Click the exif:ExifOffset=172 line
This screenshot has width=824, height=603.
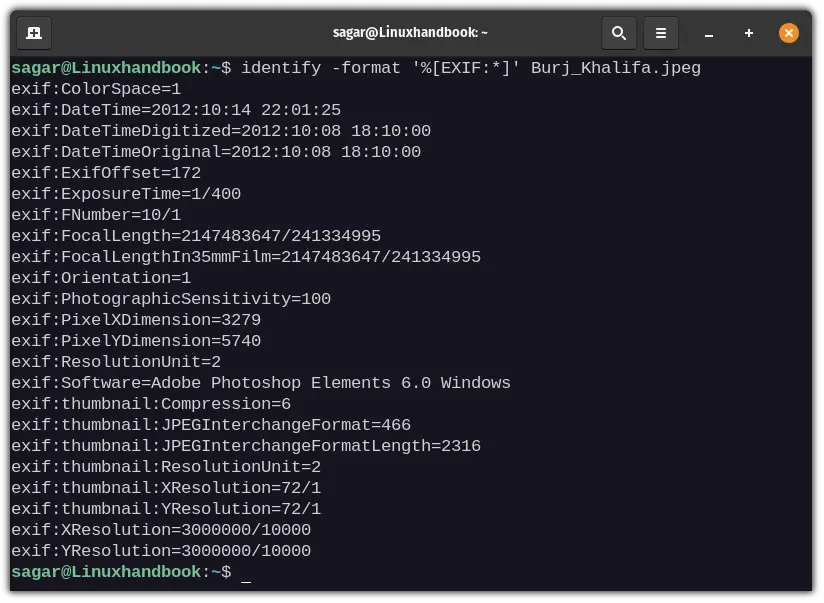[106, 173]
